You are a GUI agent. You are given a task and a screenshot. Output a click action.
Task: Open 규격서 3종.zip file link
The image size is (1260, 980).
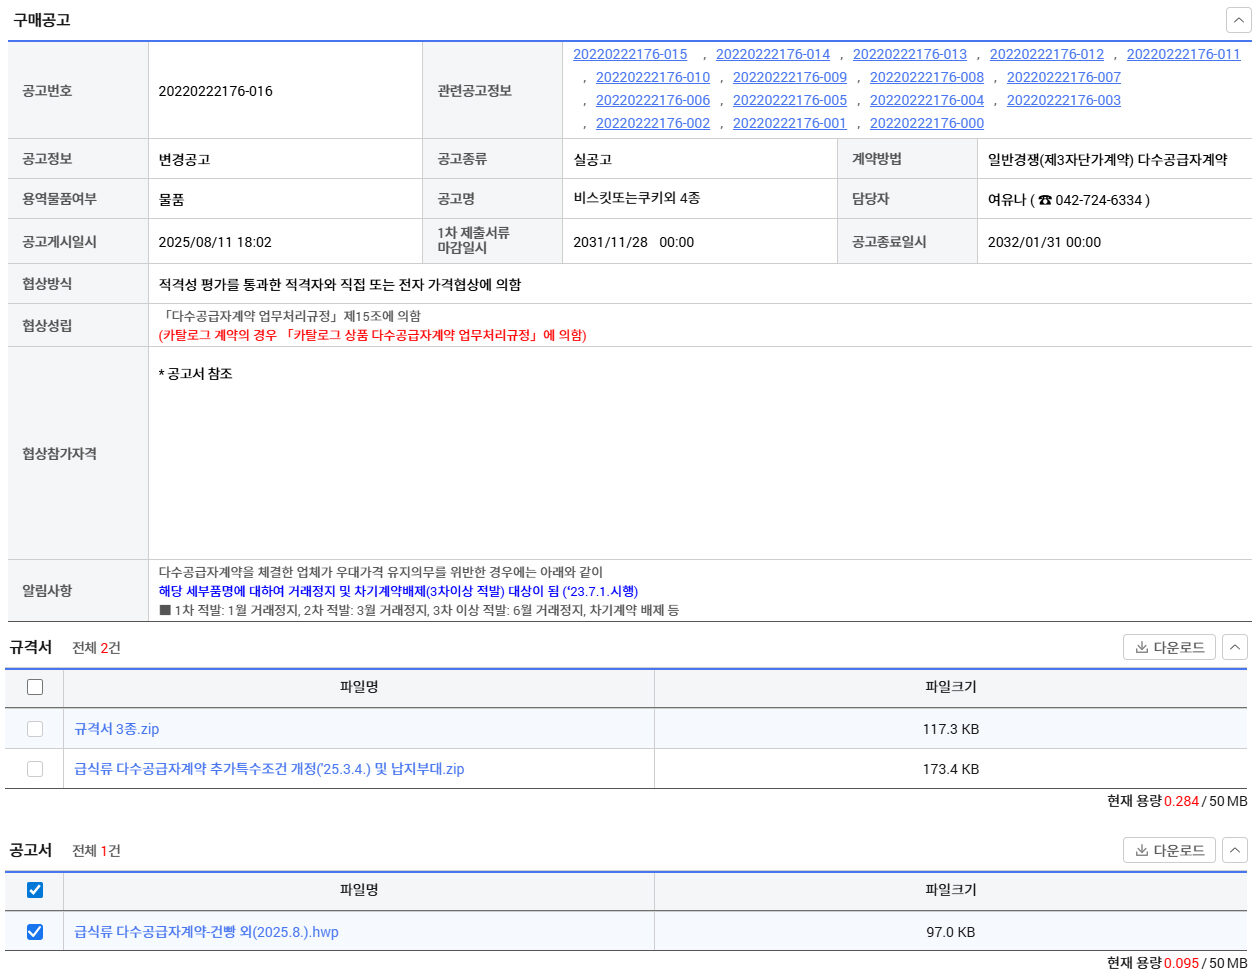coord(116,729)
